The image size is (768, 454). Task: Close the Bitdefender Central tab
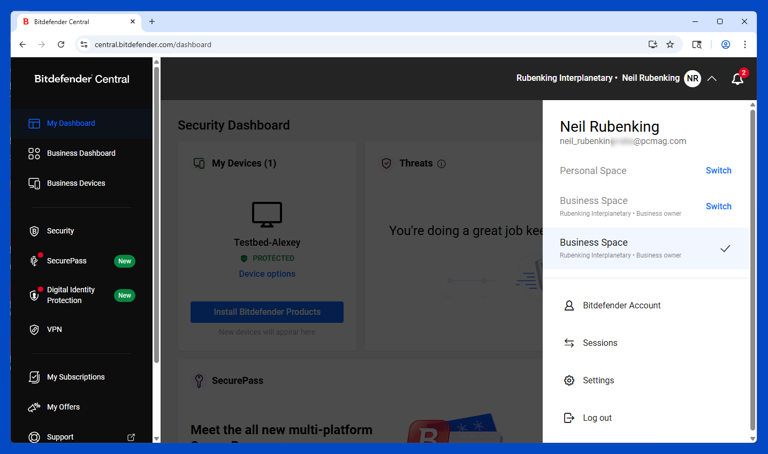(x=132, y=22)
